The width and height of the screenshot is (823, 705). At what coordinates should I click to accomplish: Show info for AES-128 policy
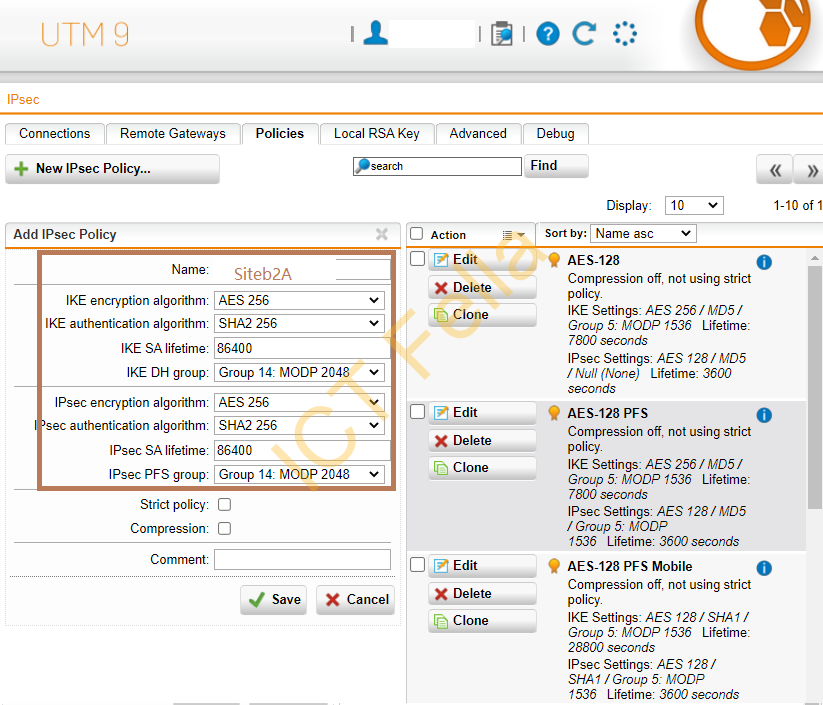[x=764, y=262]
